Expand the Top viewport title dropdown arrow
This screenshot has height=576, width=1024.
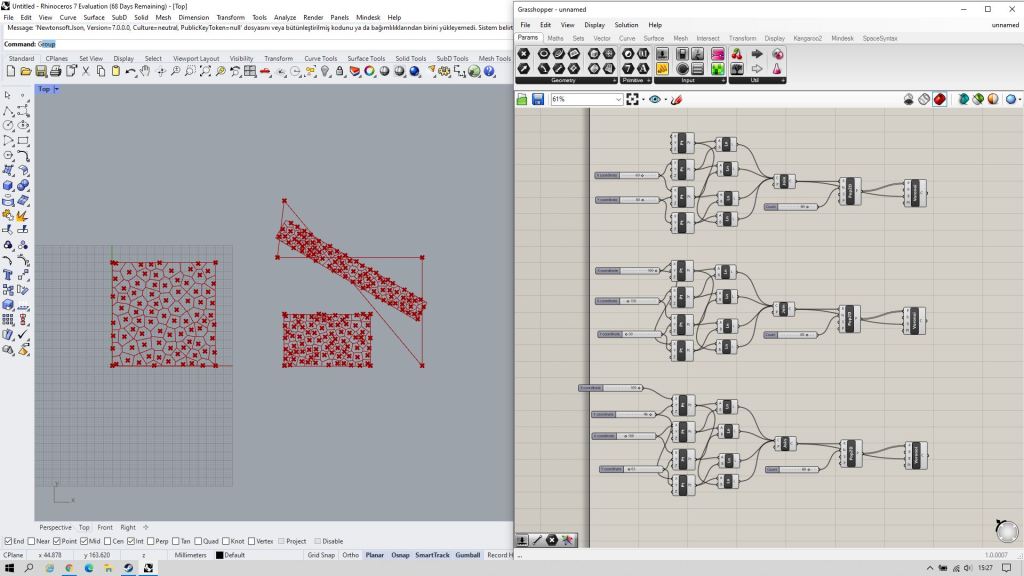coord(56,89)
